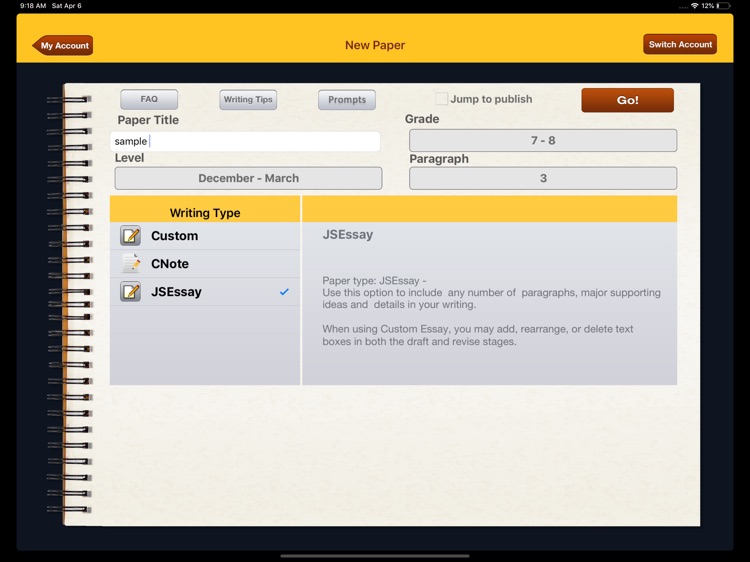Click the JSEssay pencil icon
This screenshot has height=562, width=750.
tap(130, 292)
